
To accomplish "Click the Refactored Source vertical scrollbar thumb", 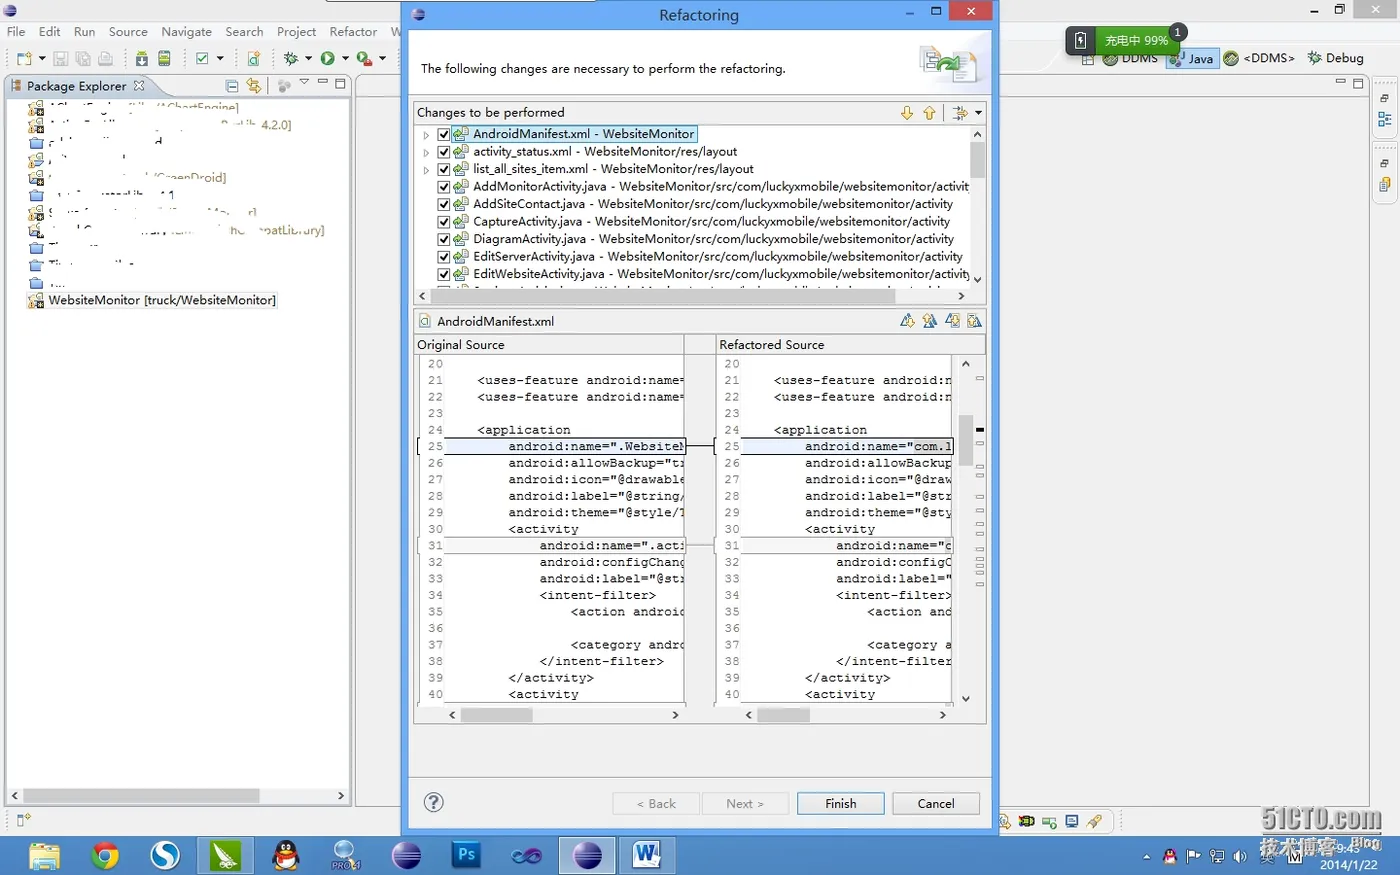I will (x=965, y=440).
